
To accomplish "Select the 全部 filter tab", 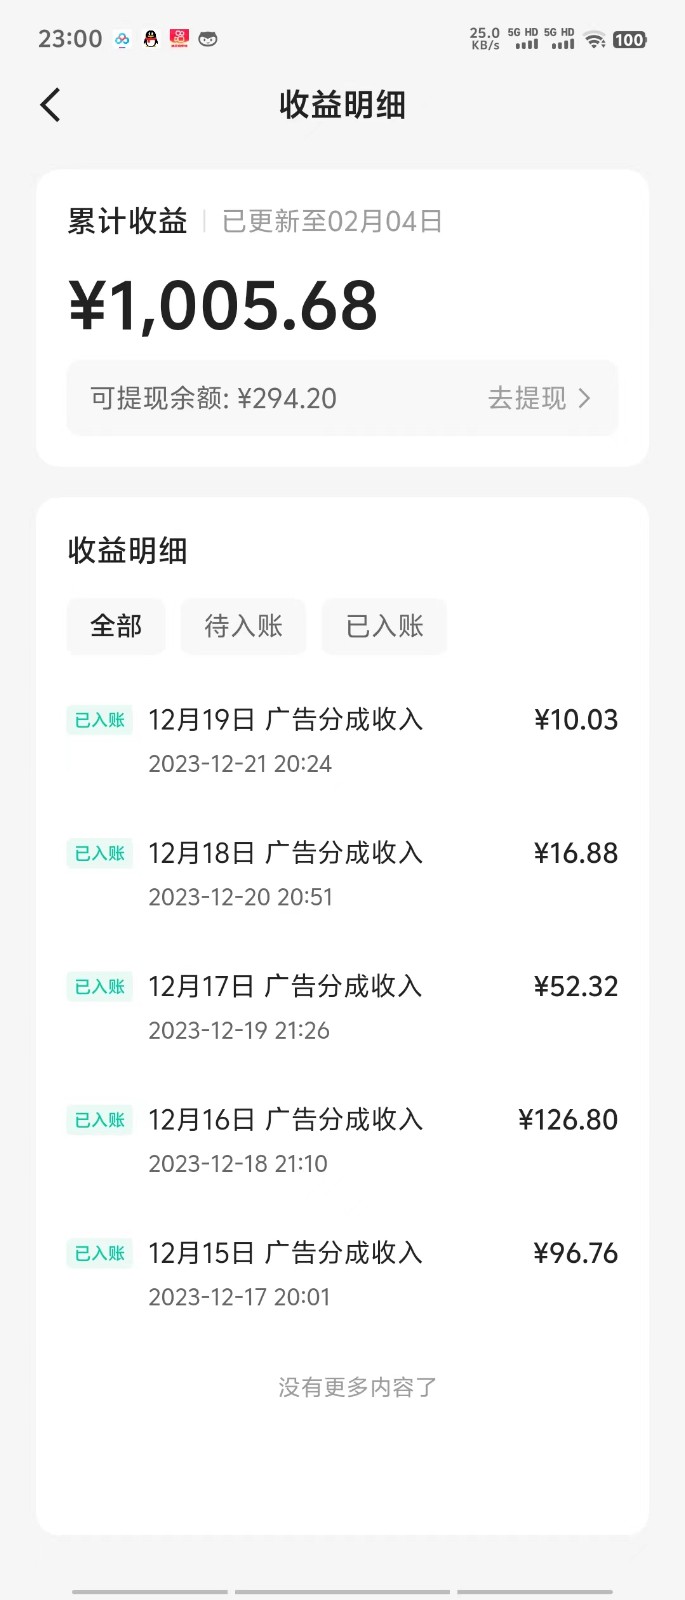I will coord(116,626).
